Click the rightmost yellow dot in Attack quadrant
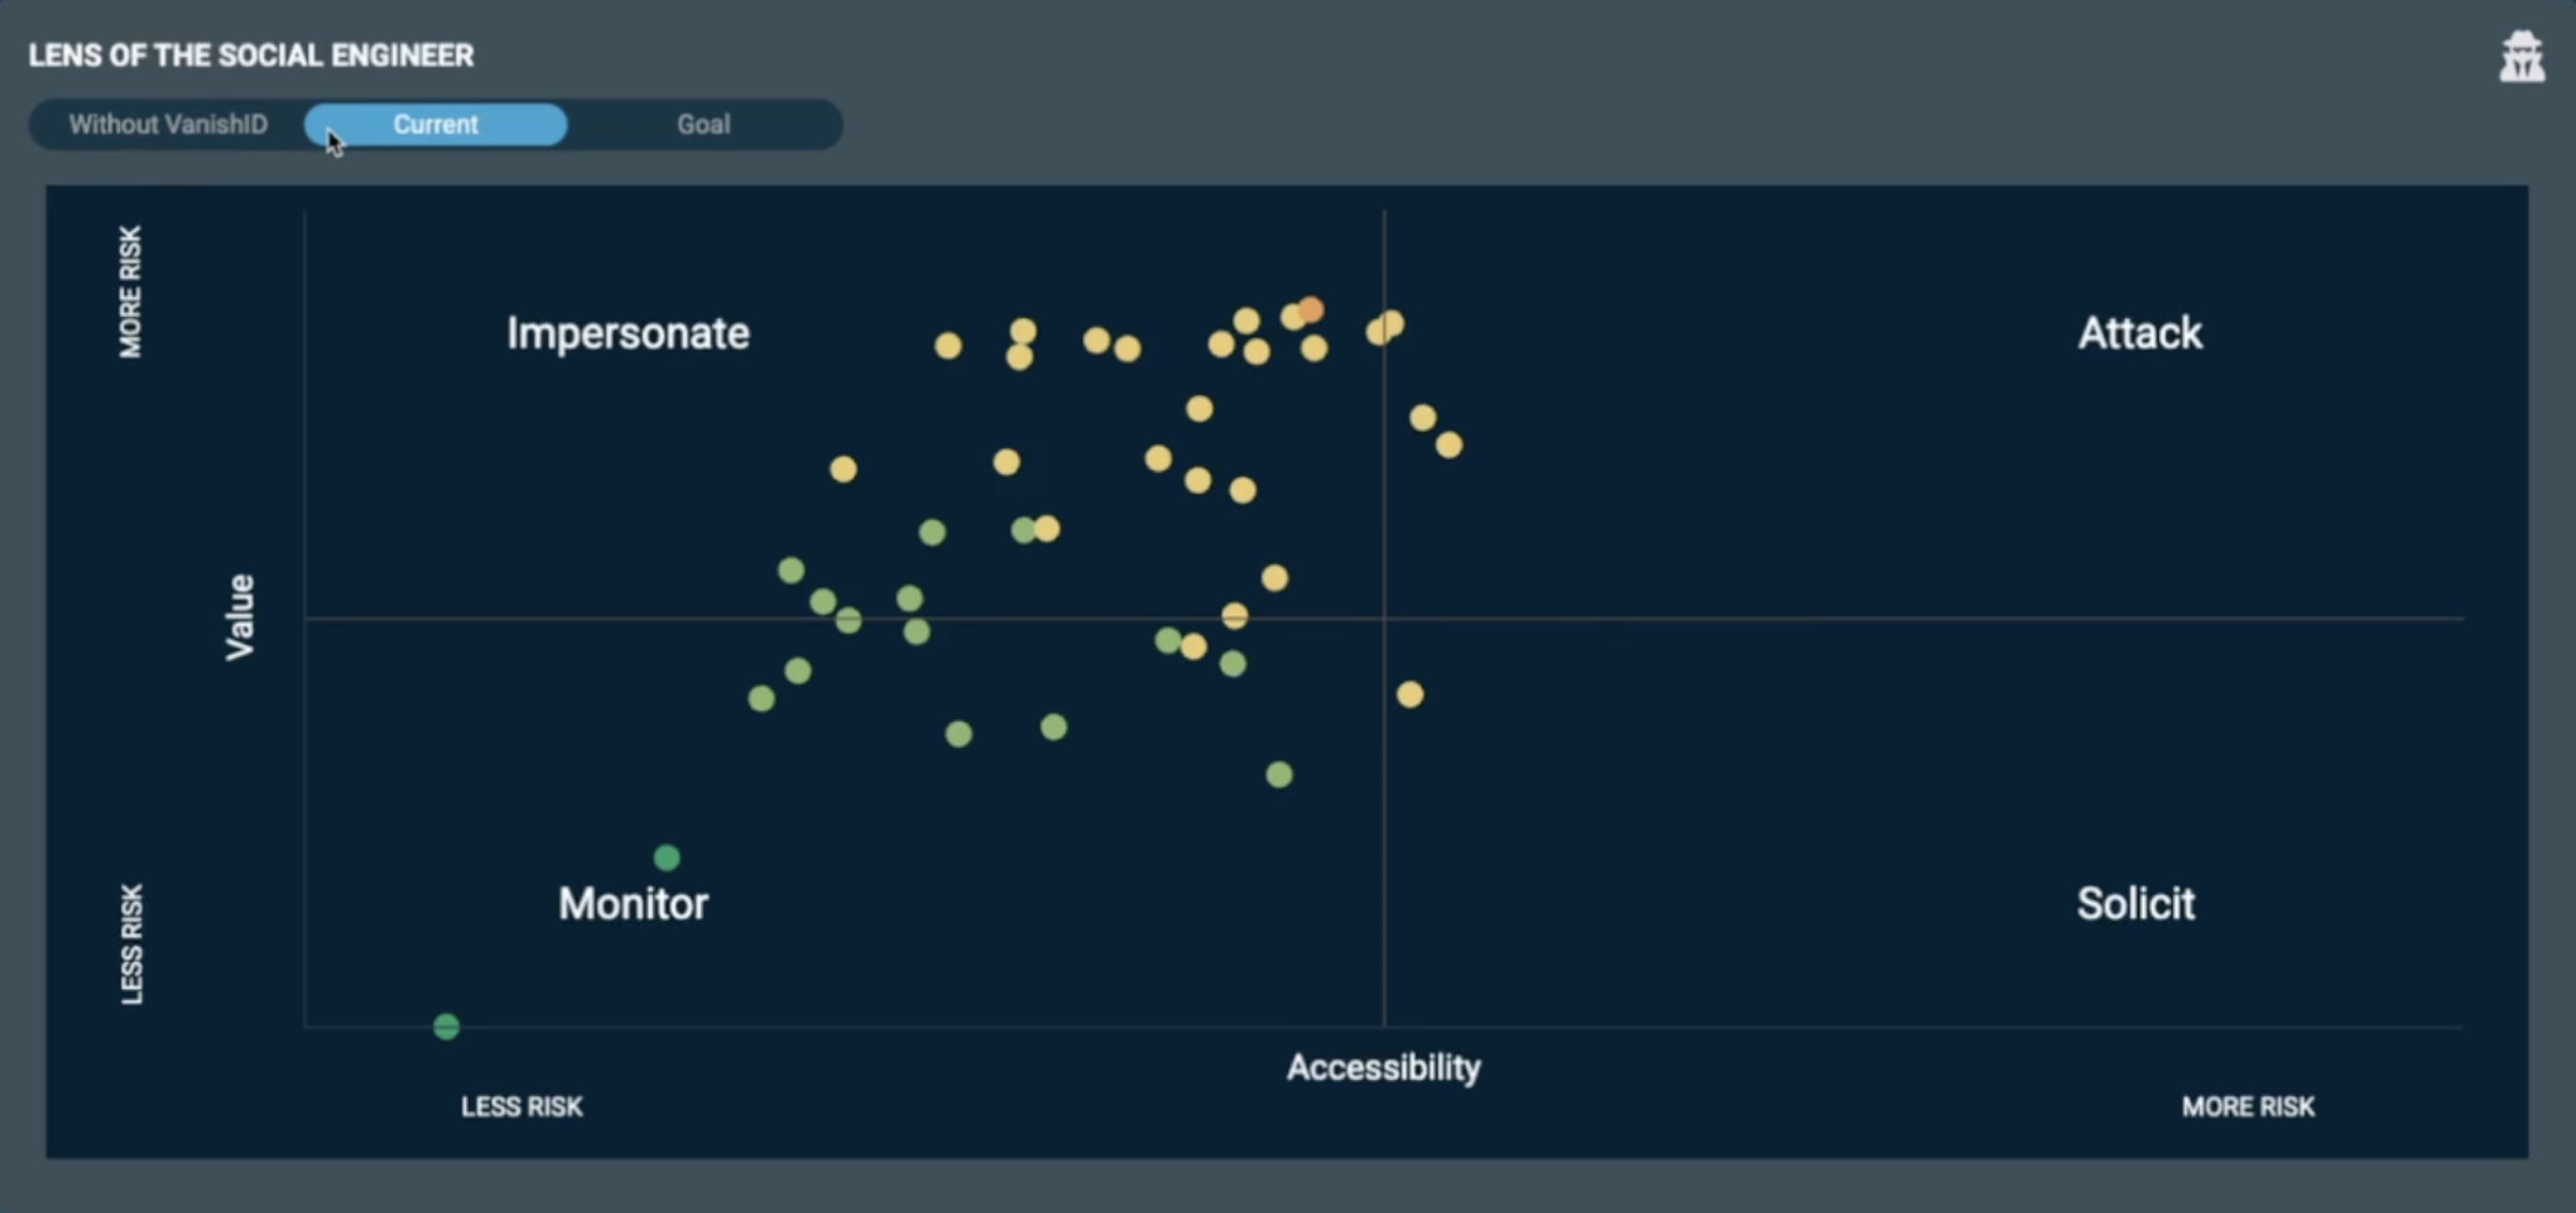The width and height of the screenshot is (2576, 1213). (x=1449, y=445)
